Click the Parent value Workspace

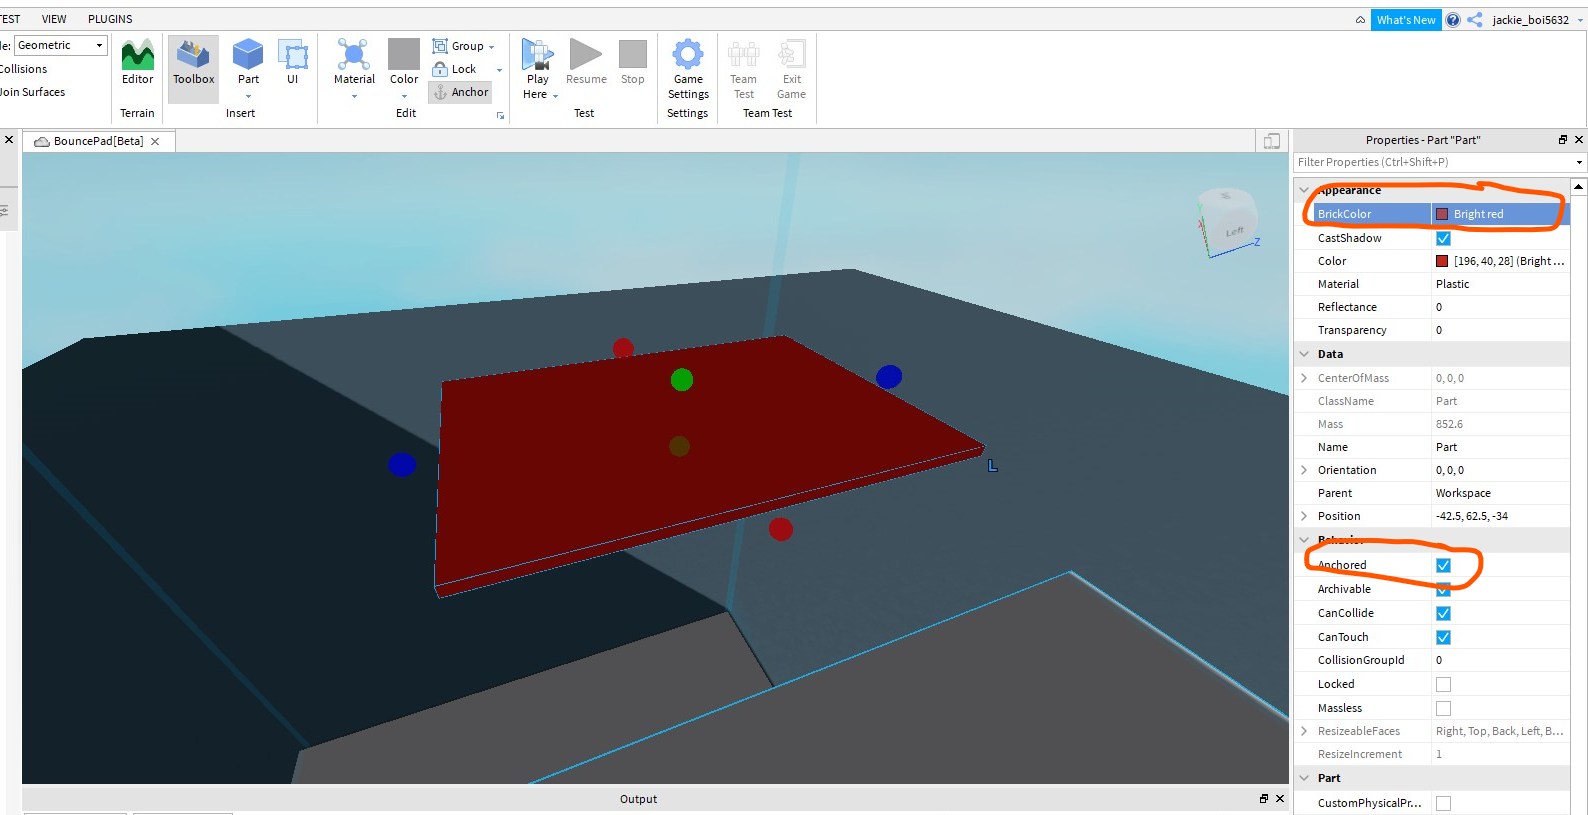(x=1463, y=493)
